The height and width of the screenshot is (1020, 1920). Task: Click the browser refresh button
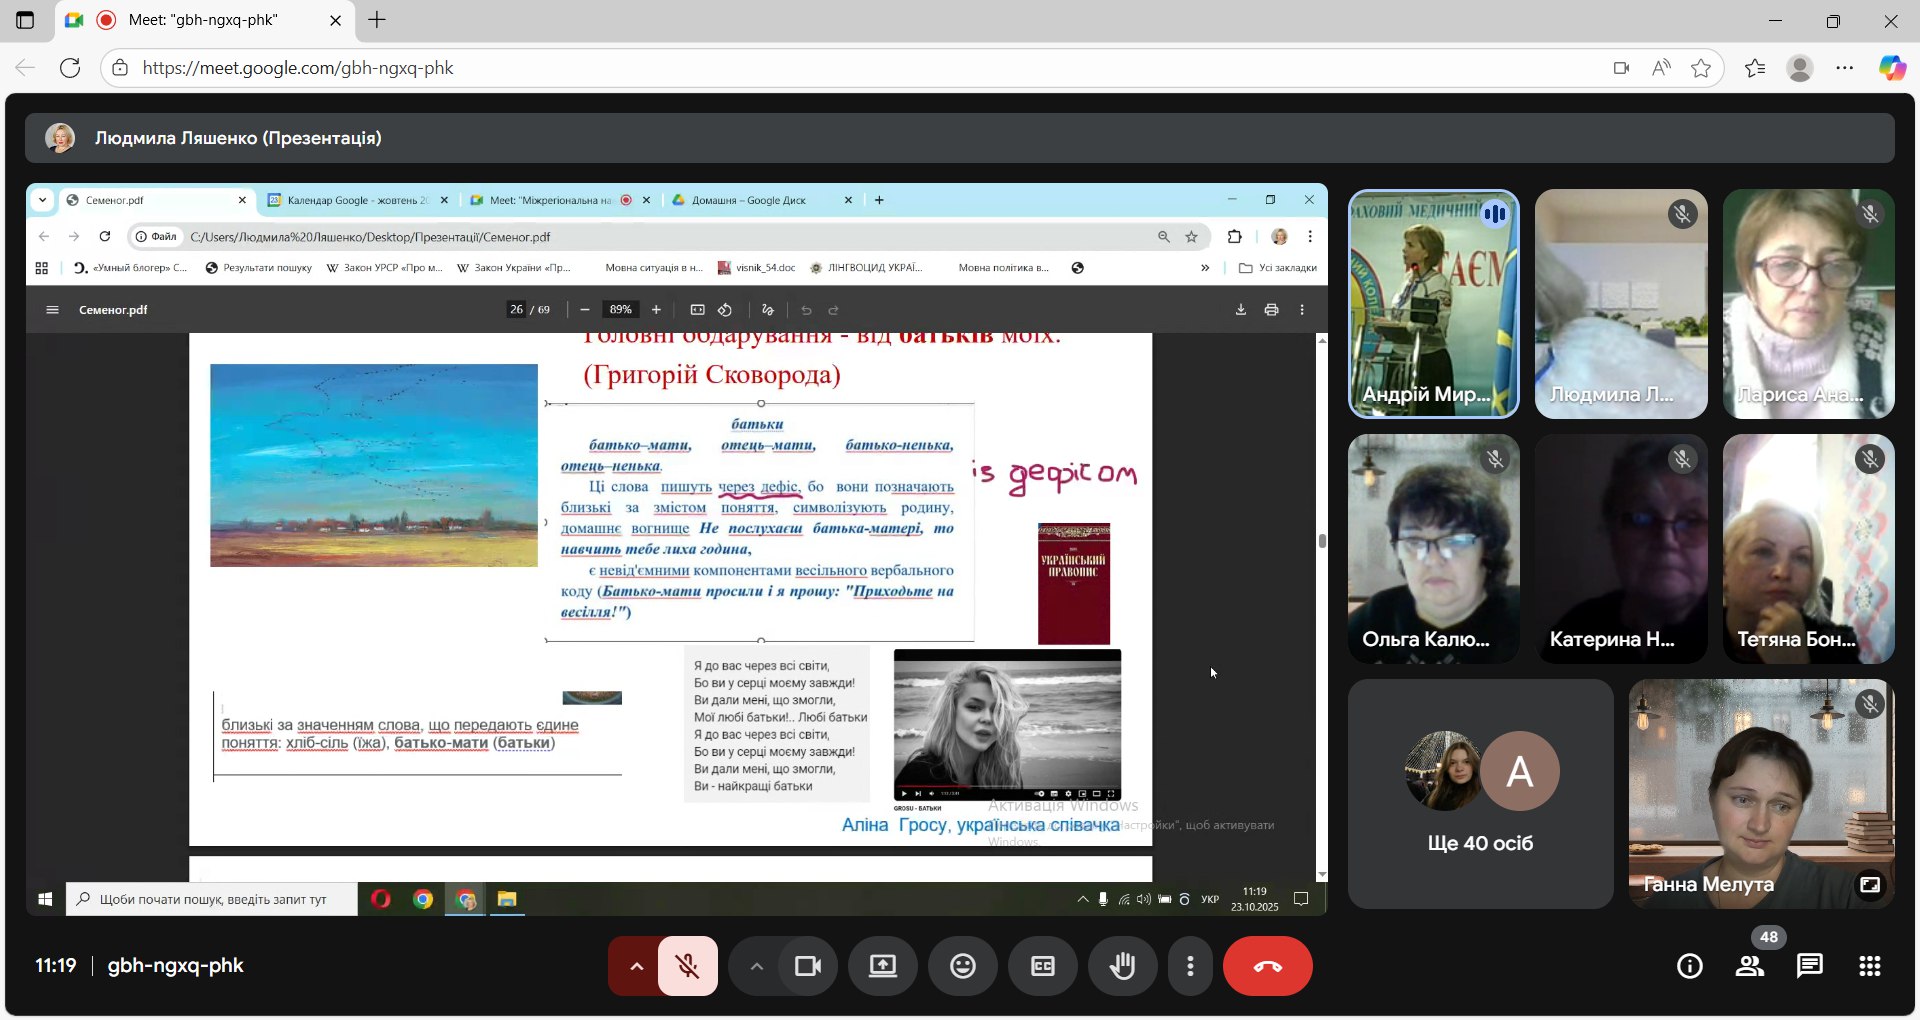70,68
